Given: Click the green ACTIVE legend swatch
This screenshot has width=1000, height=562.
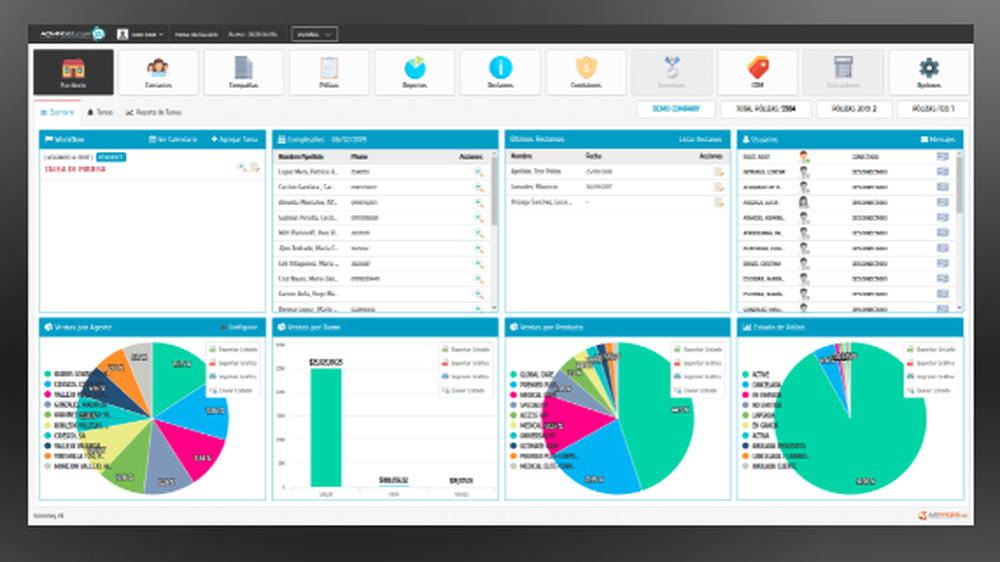Looking at the screenshot, I should click(745, 374).
